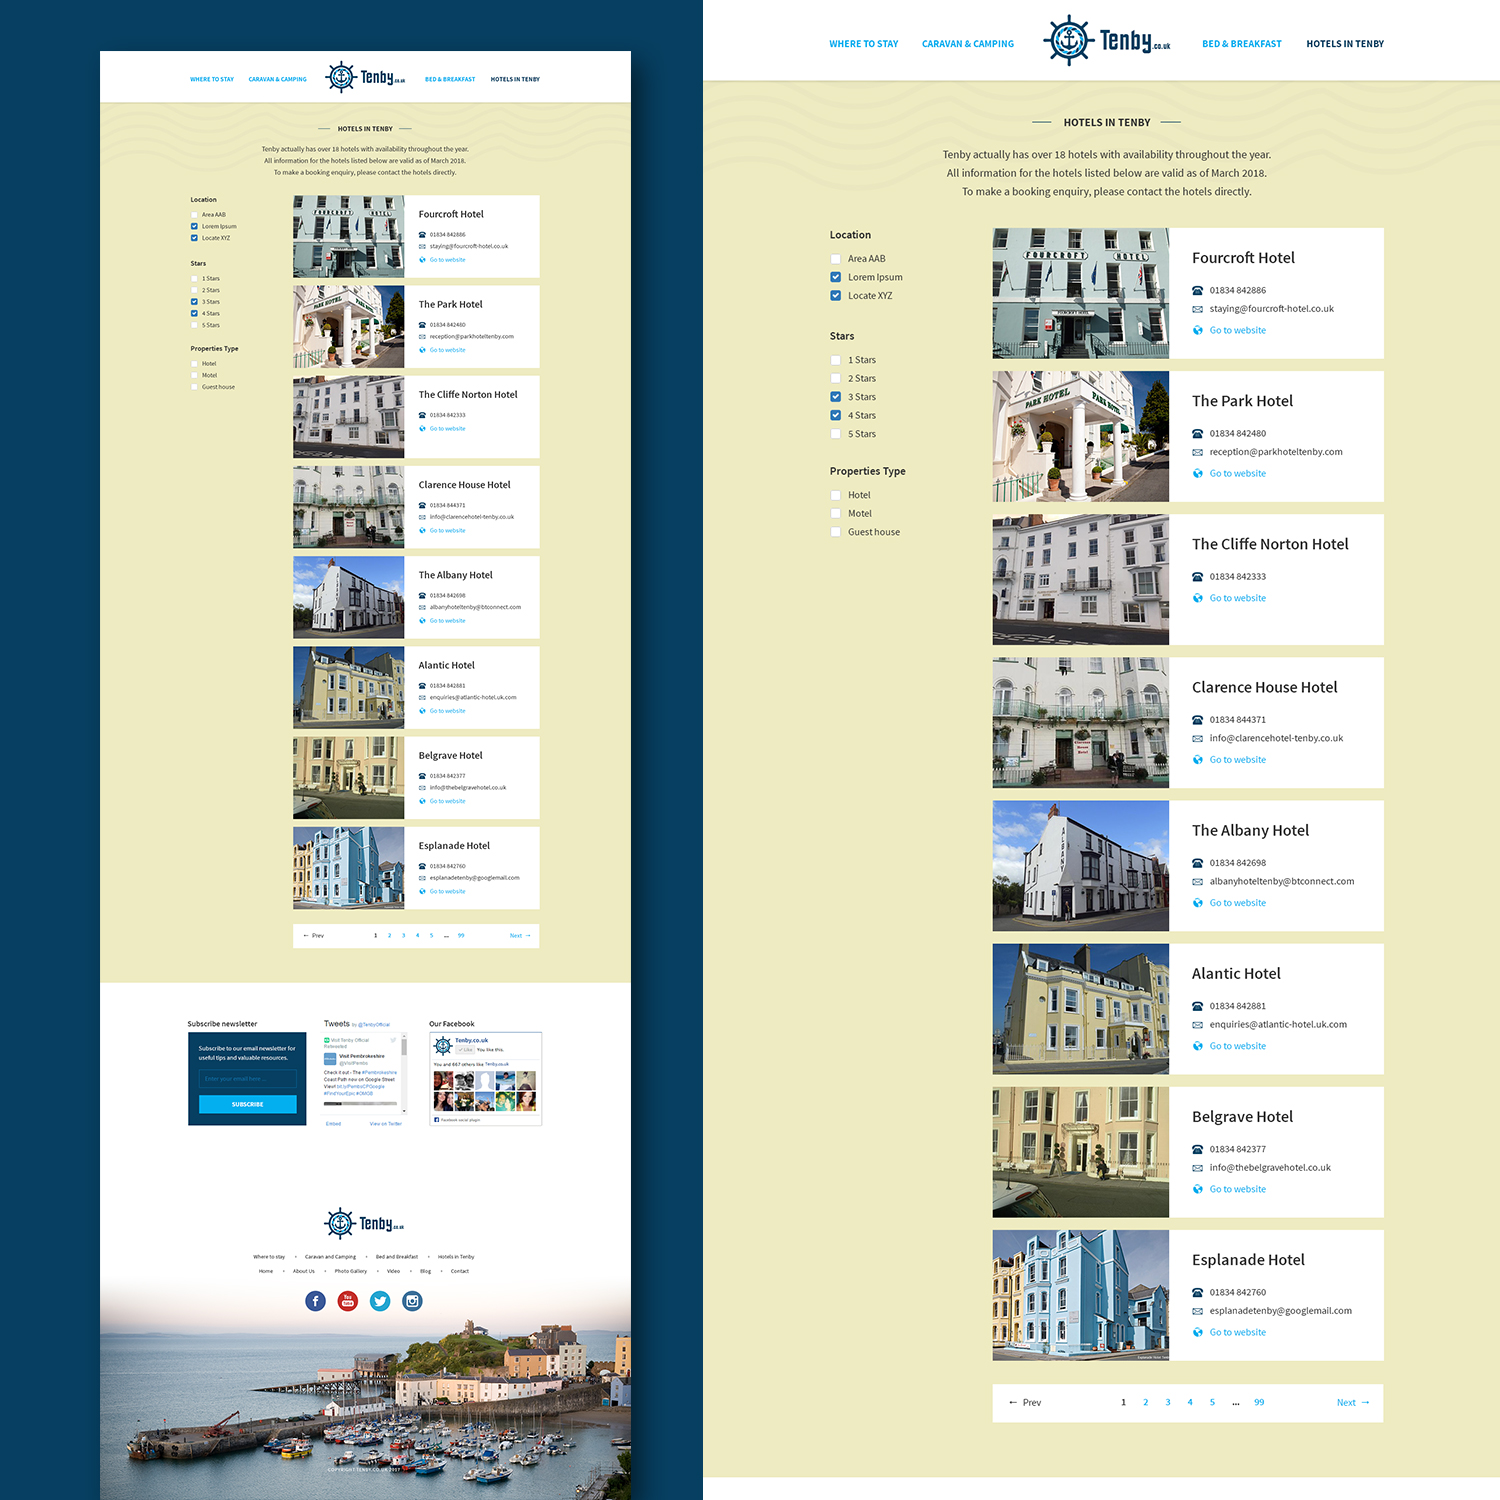1500x1500 pixels.
Task: Select Hotels in Tenby in the enlarged header
Action: pyautogui.click(x=1345, y=44)
